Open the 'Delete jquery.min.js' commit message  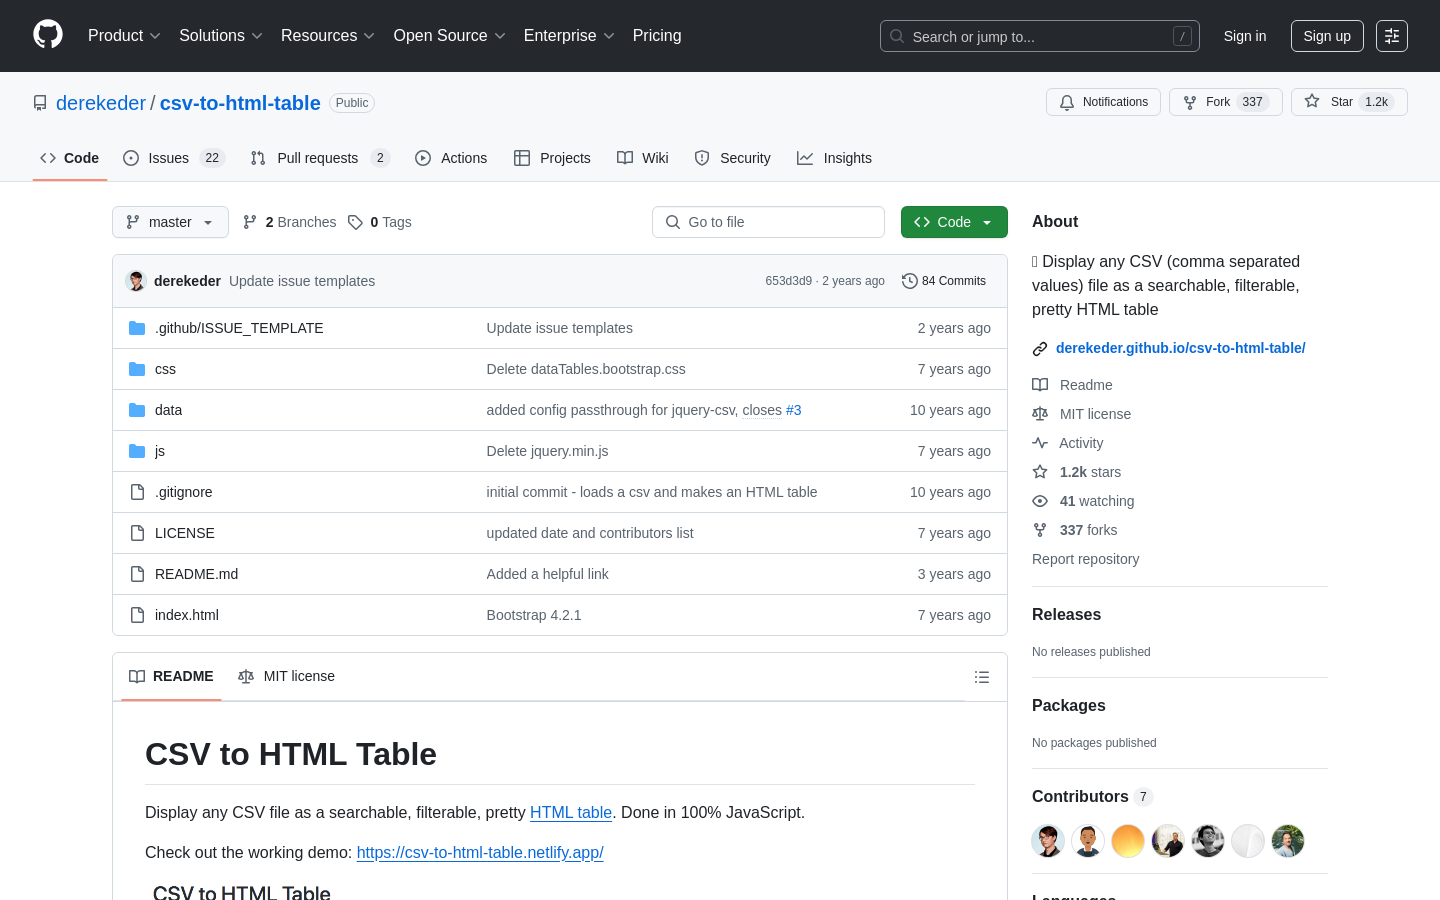pyautogui.click(x=547, y=451)
